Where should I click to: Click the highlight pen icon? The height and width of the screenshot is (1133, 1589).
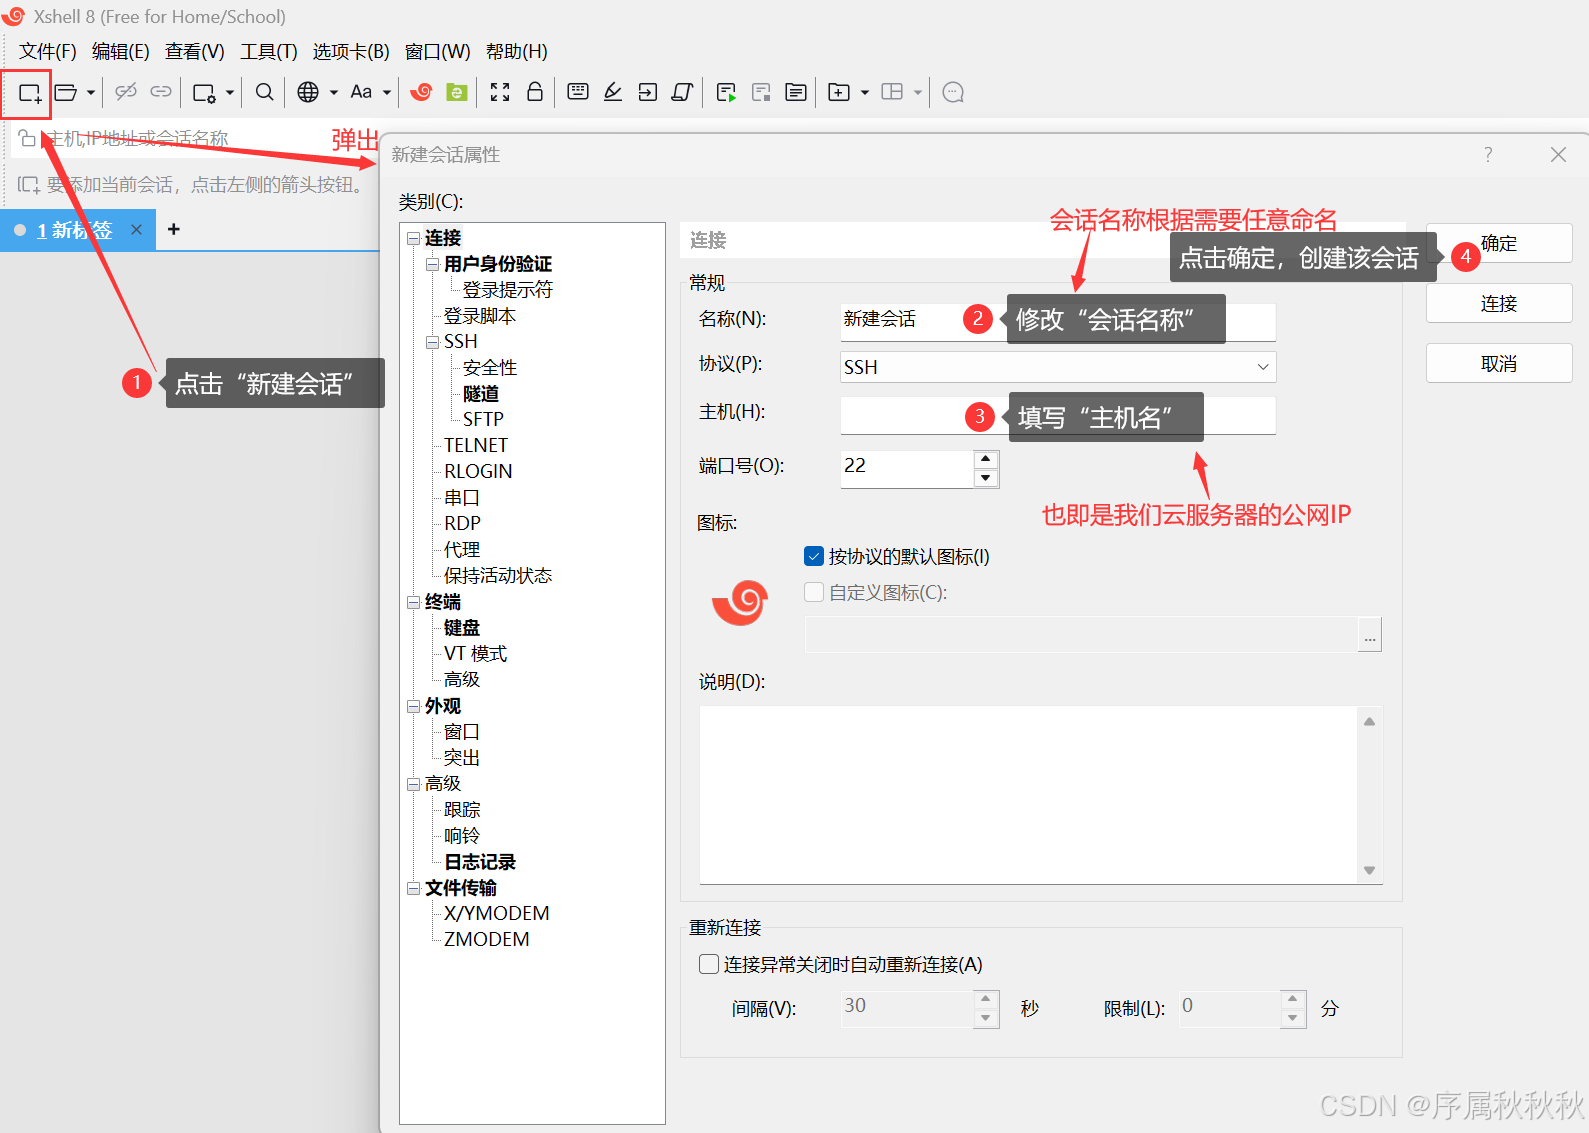613,92
